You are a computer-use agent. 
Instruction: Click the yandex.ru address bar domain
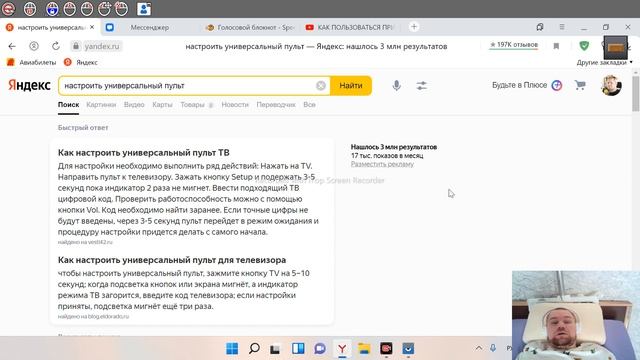coord(102,46)
